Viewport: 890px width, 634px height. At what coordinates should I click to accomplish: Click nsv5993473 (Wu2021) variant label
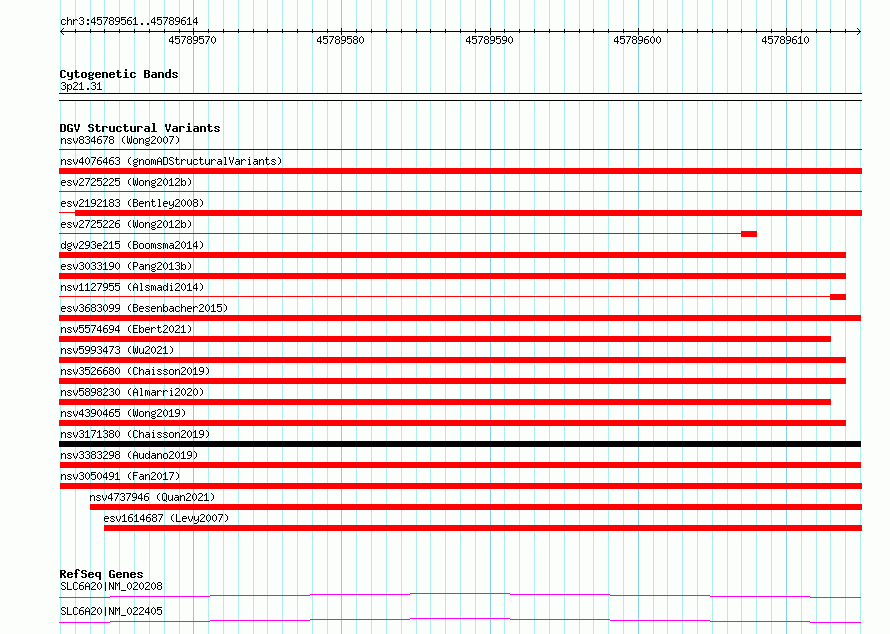tap(117, 350)
